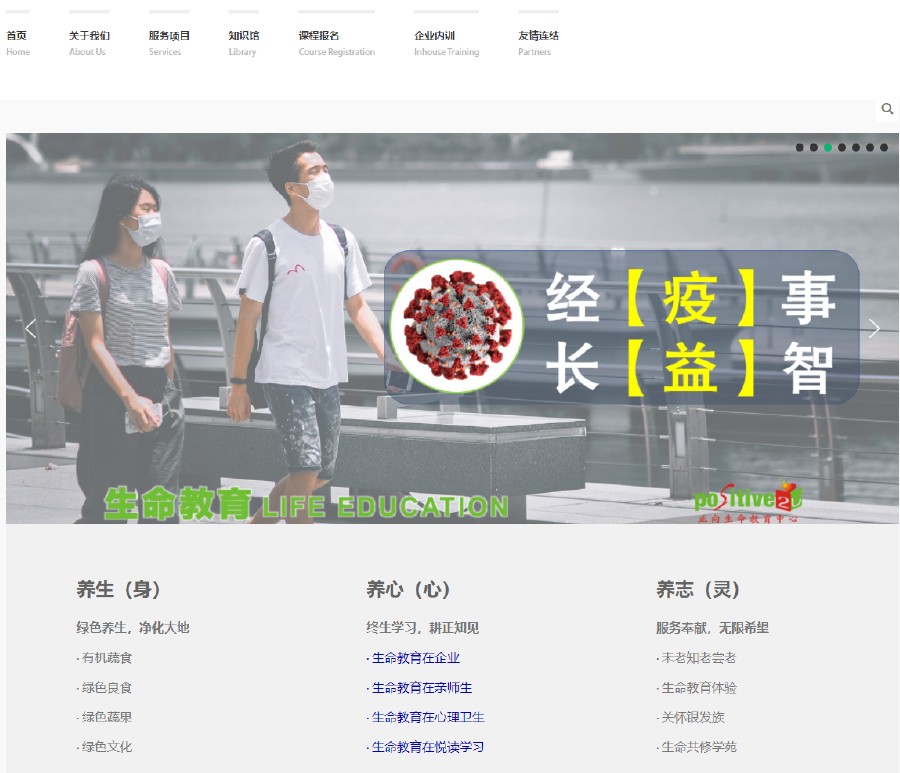Click the Positive2U logo on banner
The width and height of the screenshot is (900, 773).
(748, 502)
